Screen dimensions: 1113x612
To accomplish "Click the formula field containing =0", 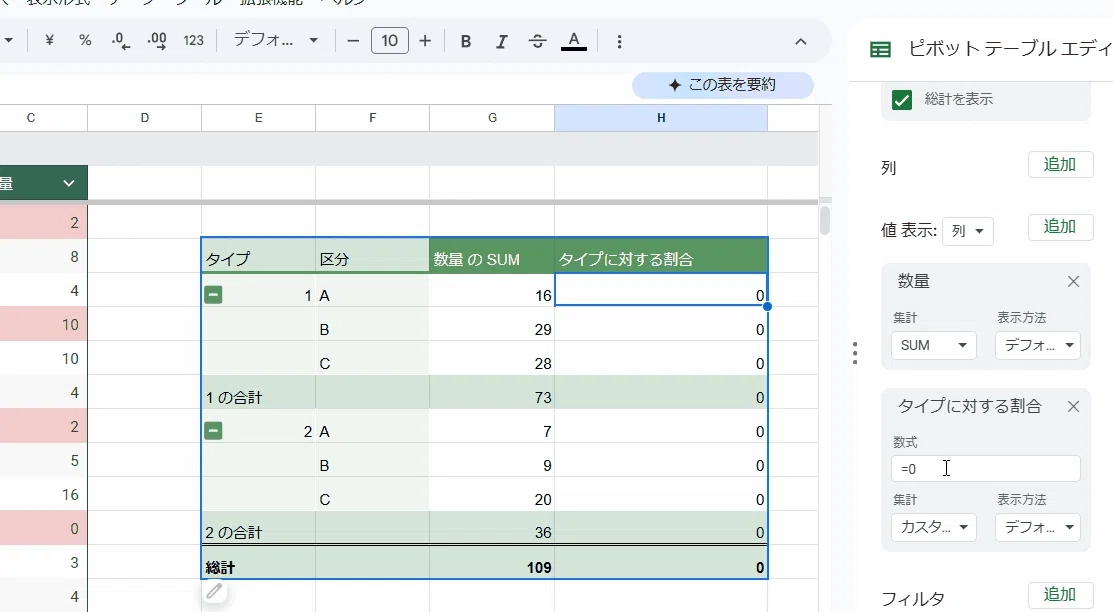I will click(x=986, y=469).
